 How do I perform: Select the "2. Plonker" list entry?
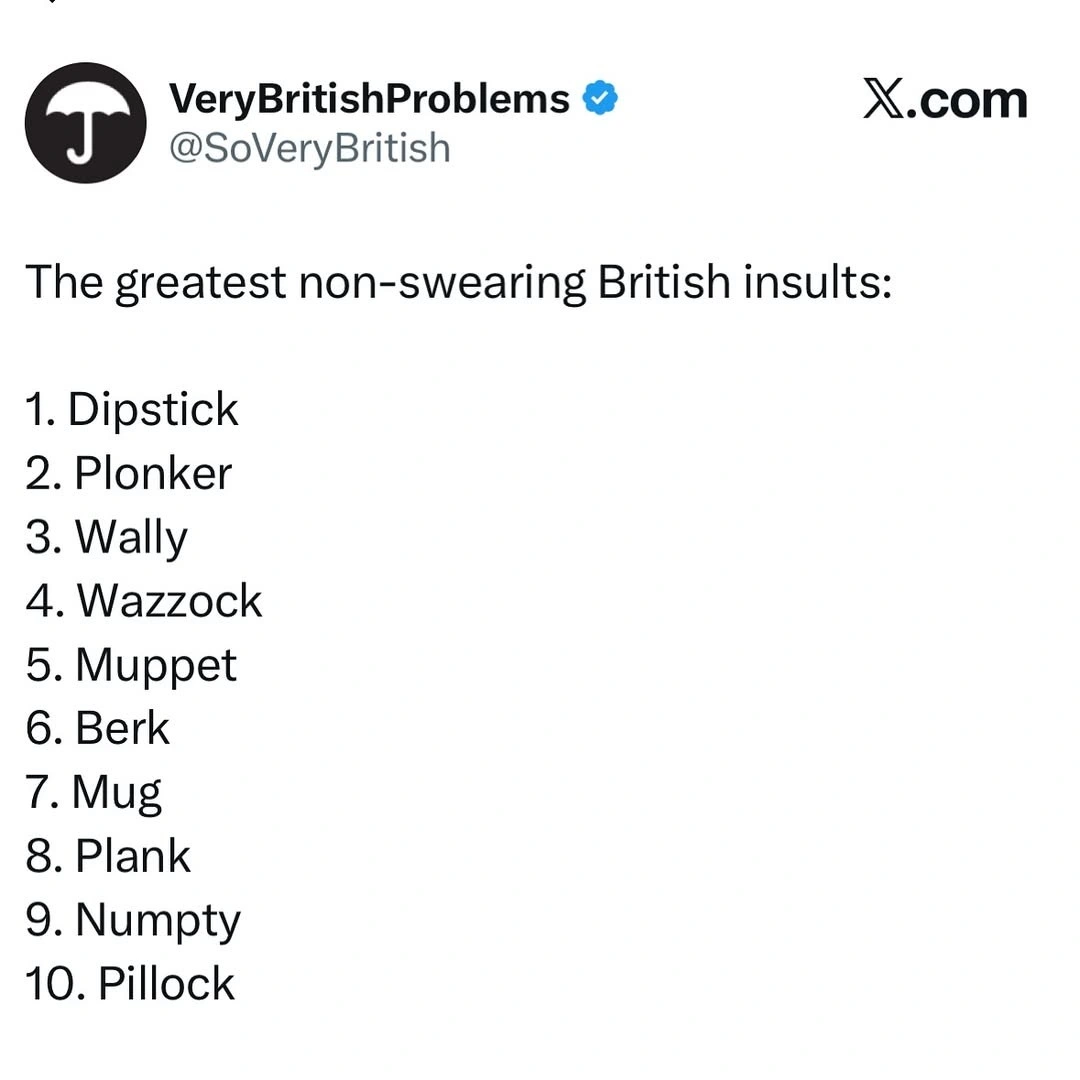pyautogui.click(x=129, y=474)
